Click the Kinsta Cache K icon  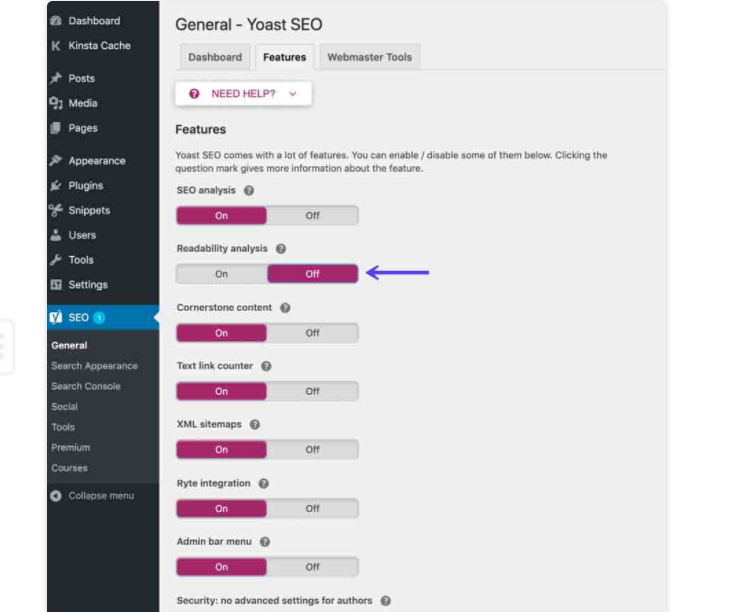click(56, 46)
